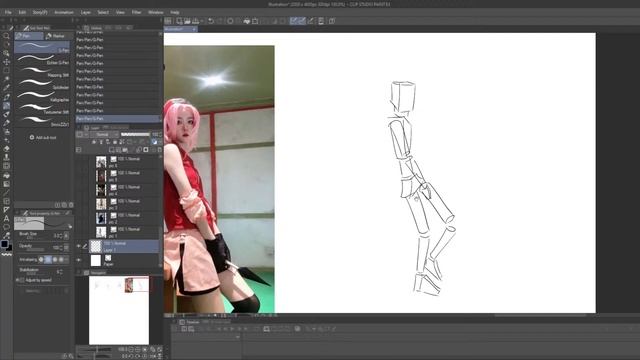640x360 pixels.
Task: Select the Figure line tool
Action: click(x=6, y=192)
